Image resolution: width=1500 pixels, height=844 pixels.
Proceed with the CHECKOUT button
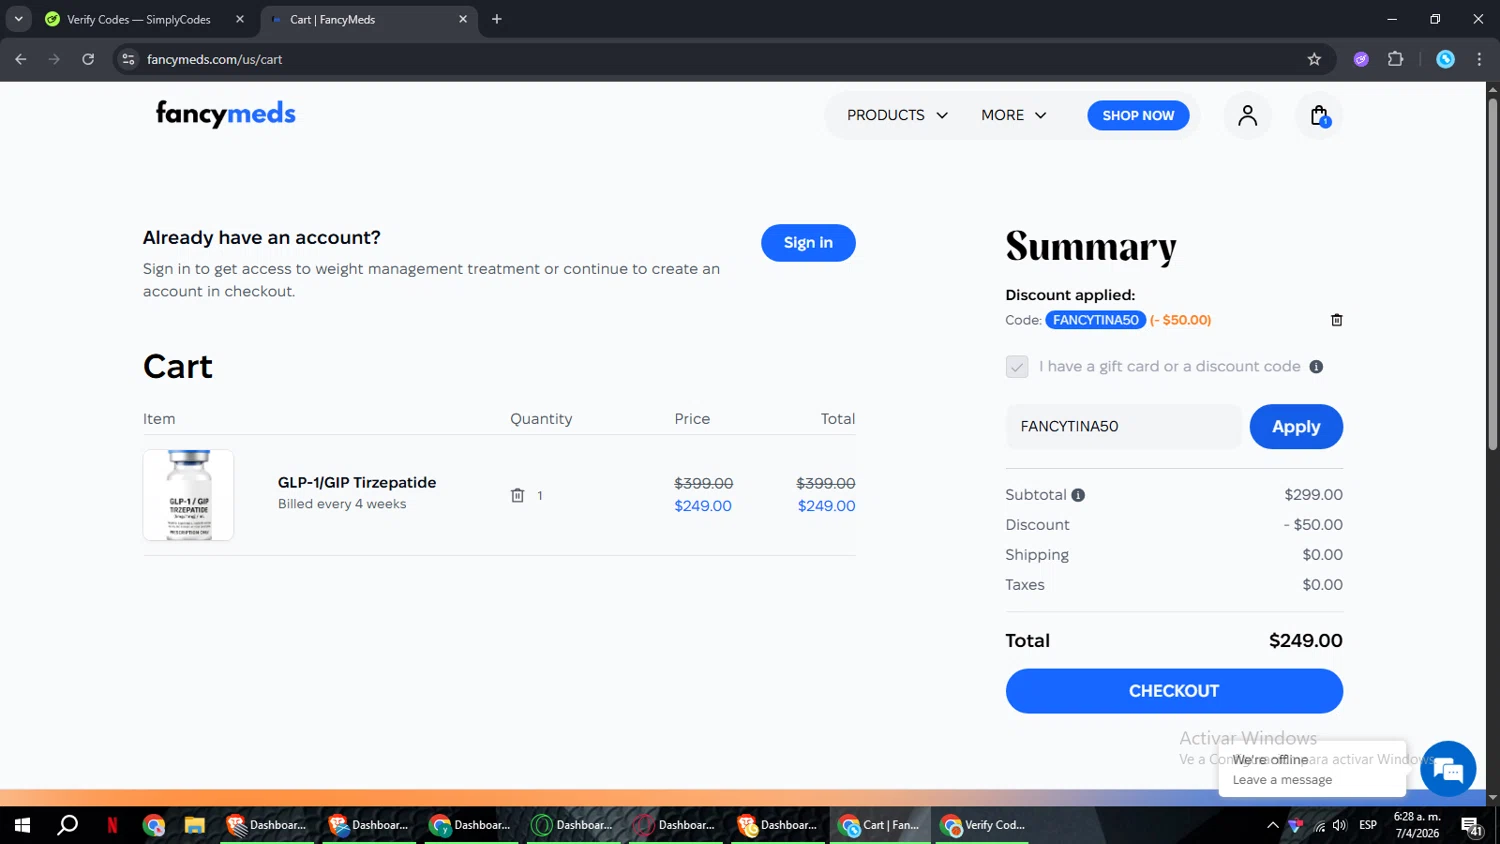(1174, 691)
